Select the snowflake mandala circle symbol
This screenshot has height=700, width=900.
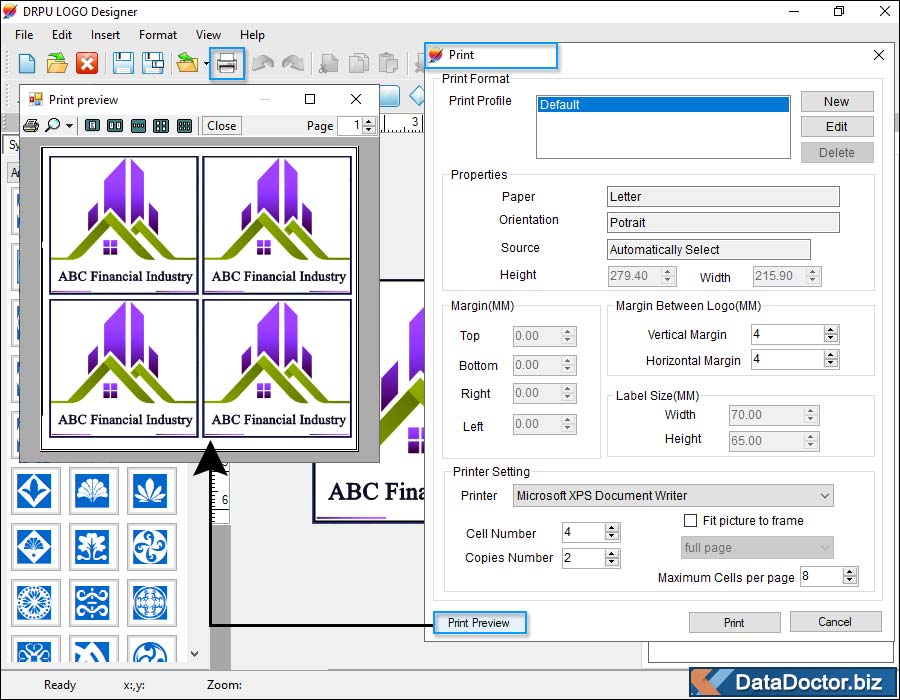(x=34, y=602)
